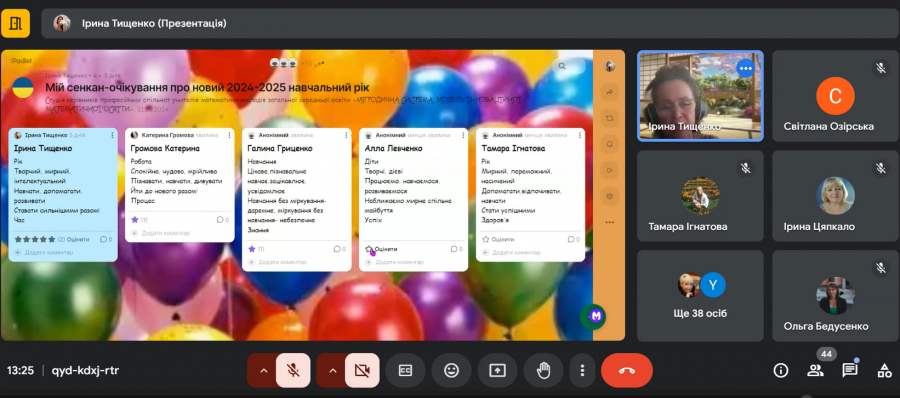Show the participants list with 44 badge
Image resolution: width=900 pixels, height=398 pixels.
(815, 370)
